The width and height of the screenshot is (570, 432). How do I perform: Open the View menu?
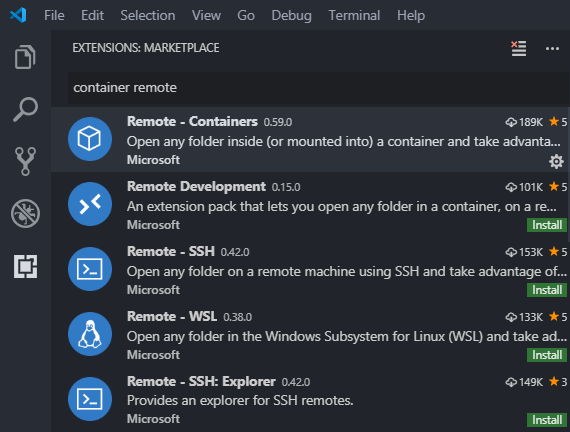206,15
